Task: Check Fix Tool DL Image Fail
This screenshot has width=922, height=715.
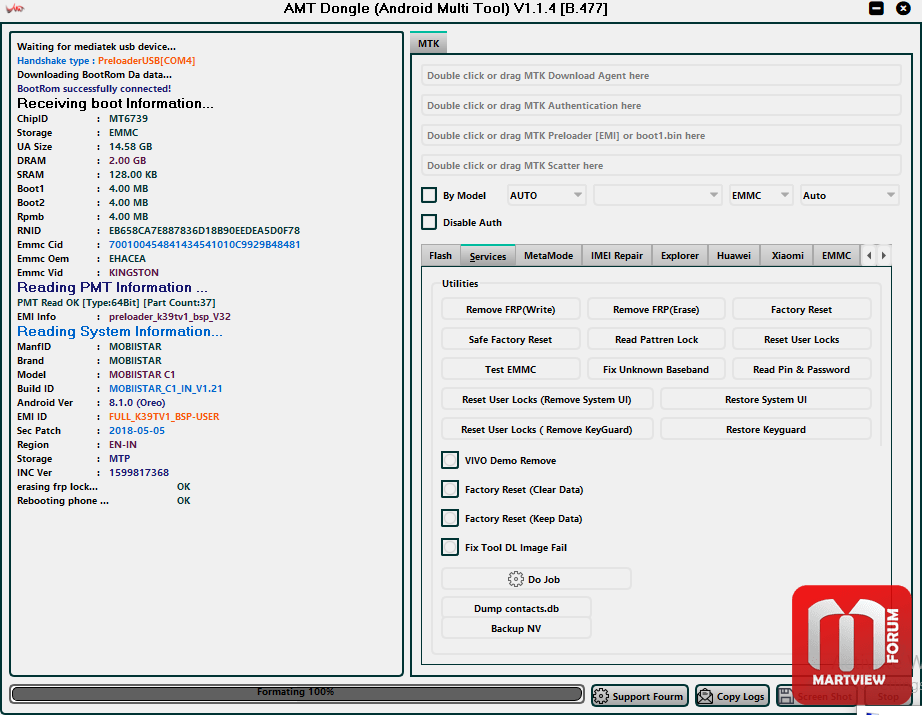Action: pyautogui.click(x=450, y=547)
